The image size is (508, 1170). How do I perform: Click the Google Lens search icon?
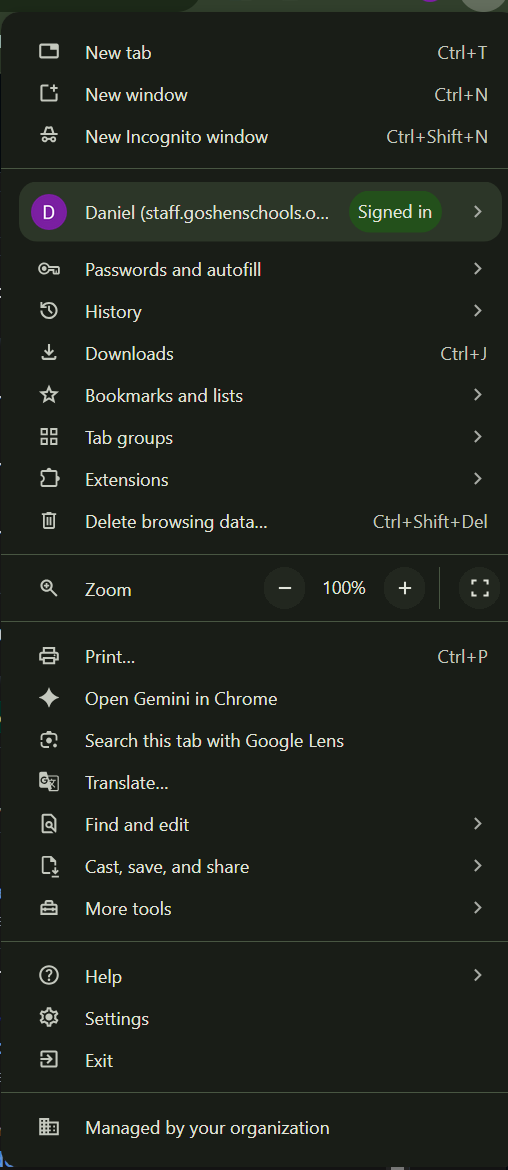[x=49, y=740]
